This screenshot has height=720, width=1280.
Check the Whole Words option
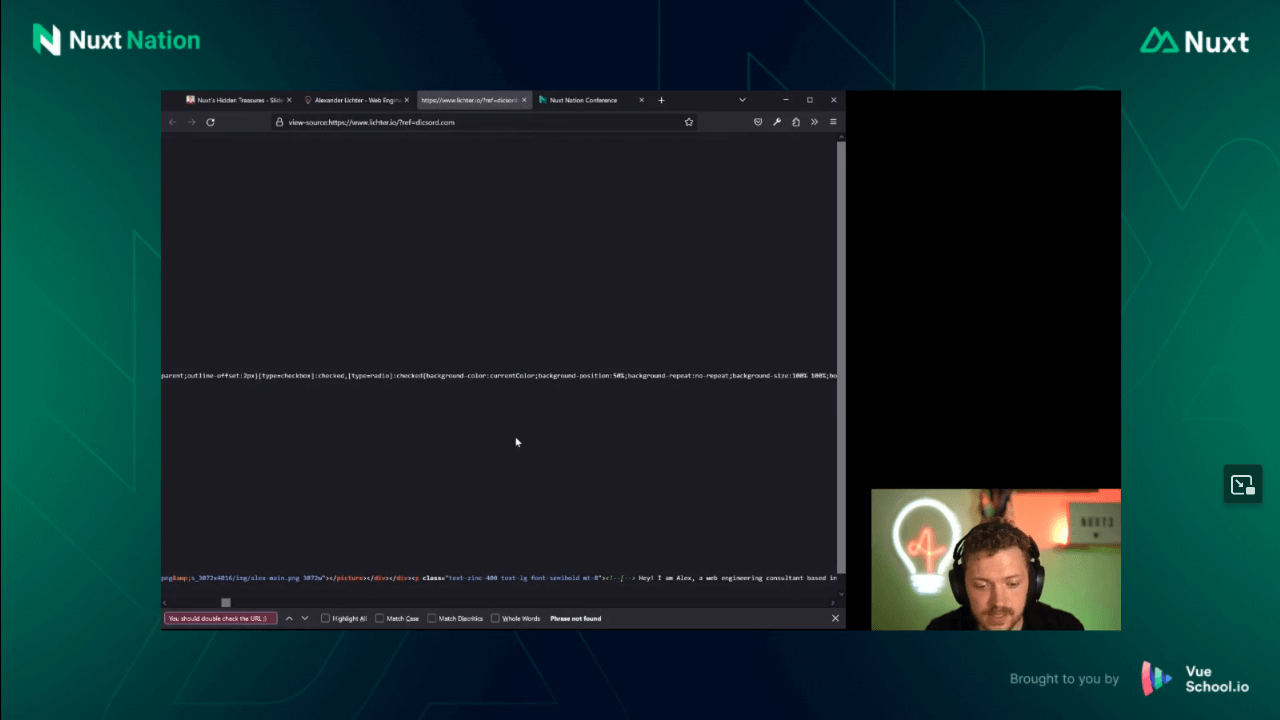pos(495,619)
